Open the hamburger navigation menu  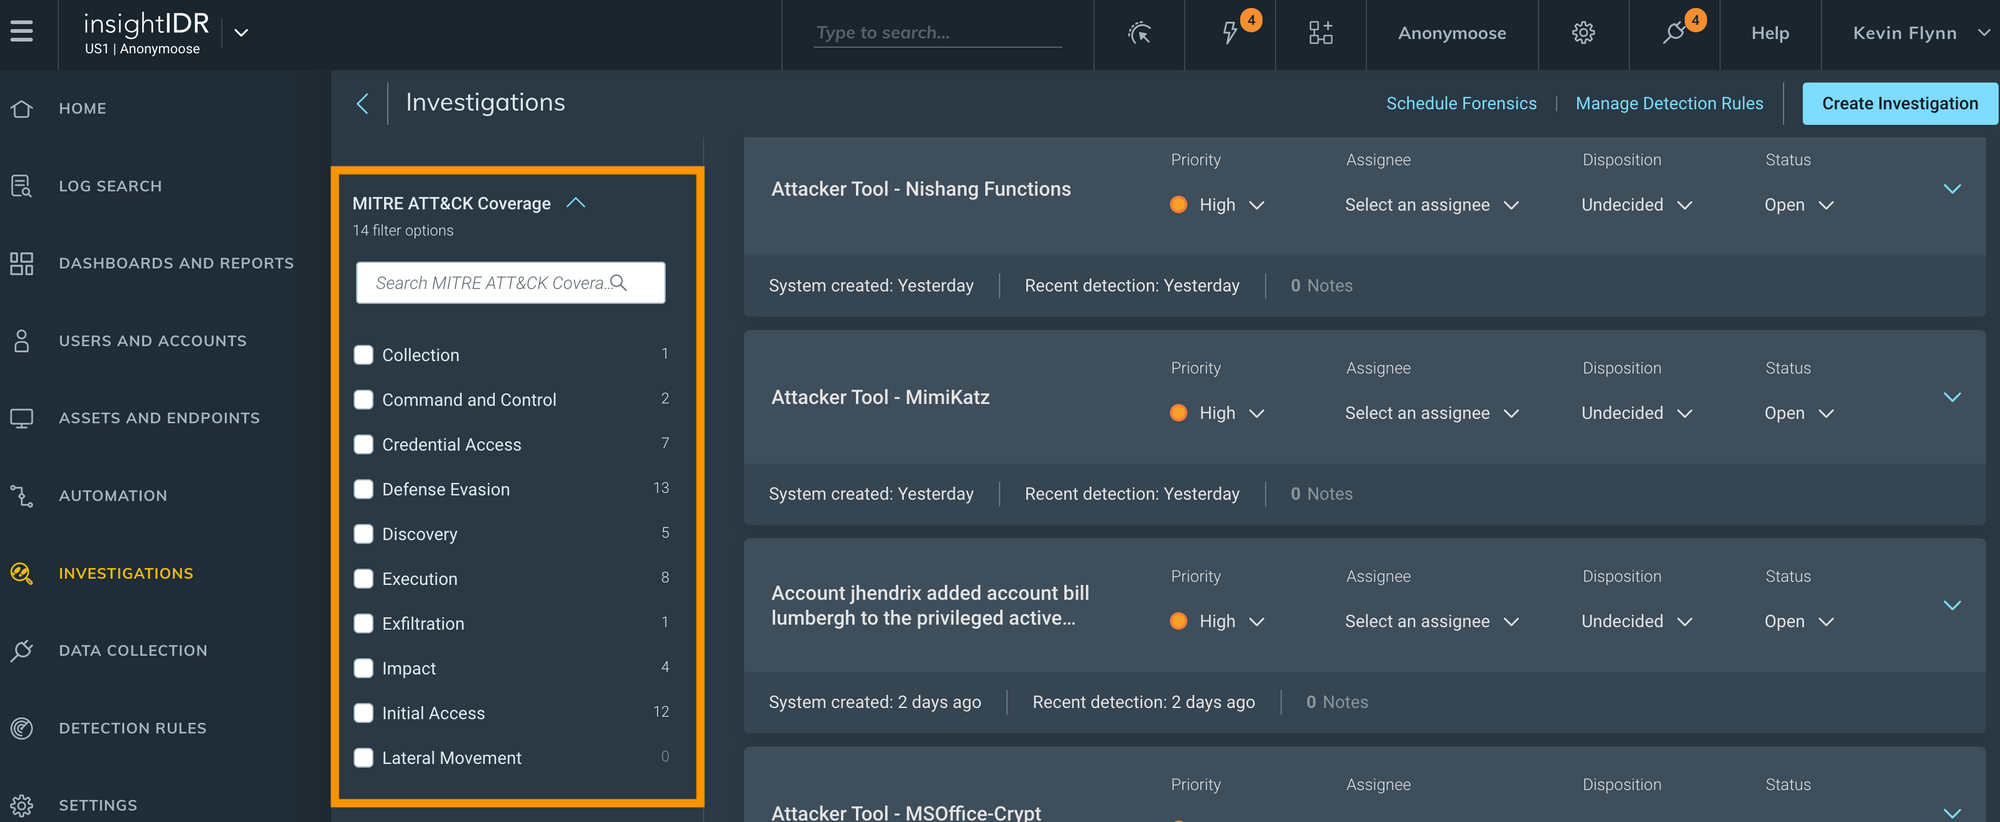tap(22, 32)
